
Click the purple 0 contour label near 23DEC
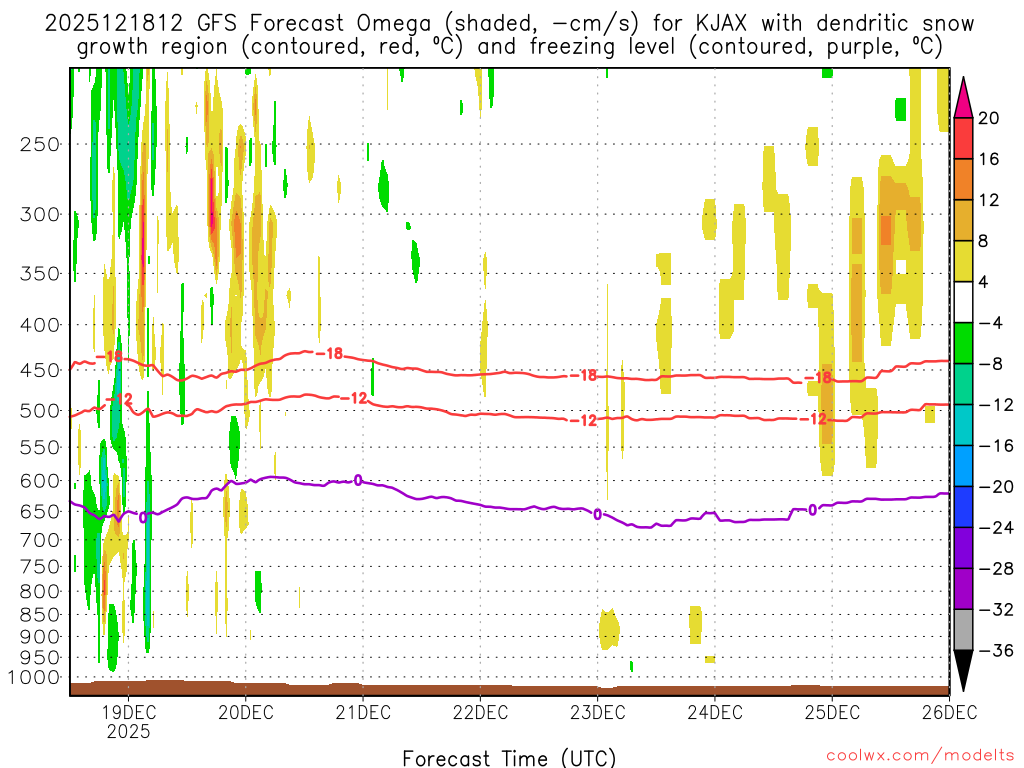pyautogui.click(x=597, y=515)
